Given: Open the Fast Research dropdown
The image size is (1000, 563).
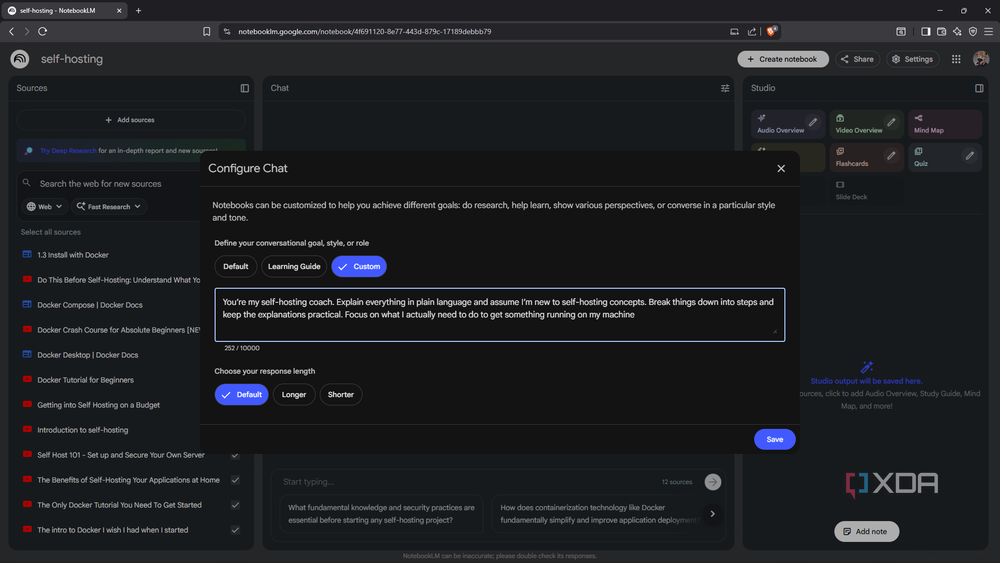Looking at the screenshot, I should (x=108, y=207).
